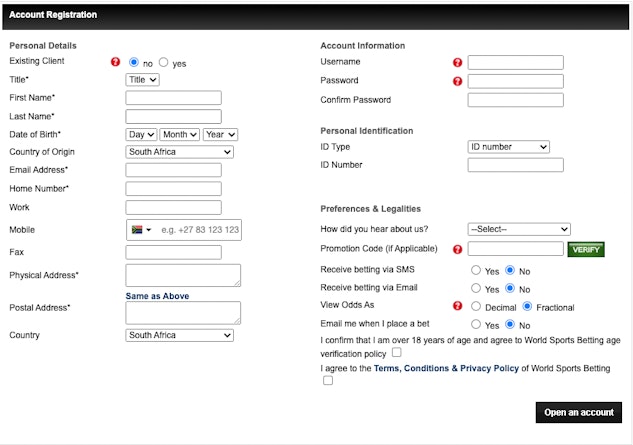Screen dimensions: 633x445
Task: Select 'yes' for Existing Client
Action: pos(163,62)
